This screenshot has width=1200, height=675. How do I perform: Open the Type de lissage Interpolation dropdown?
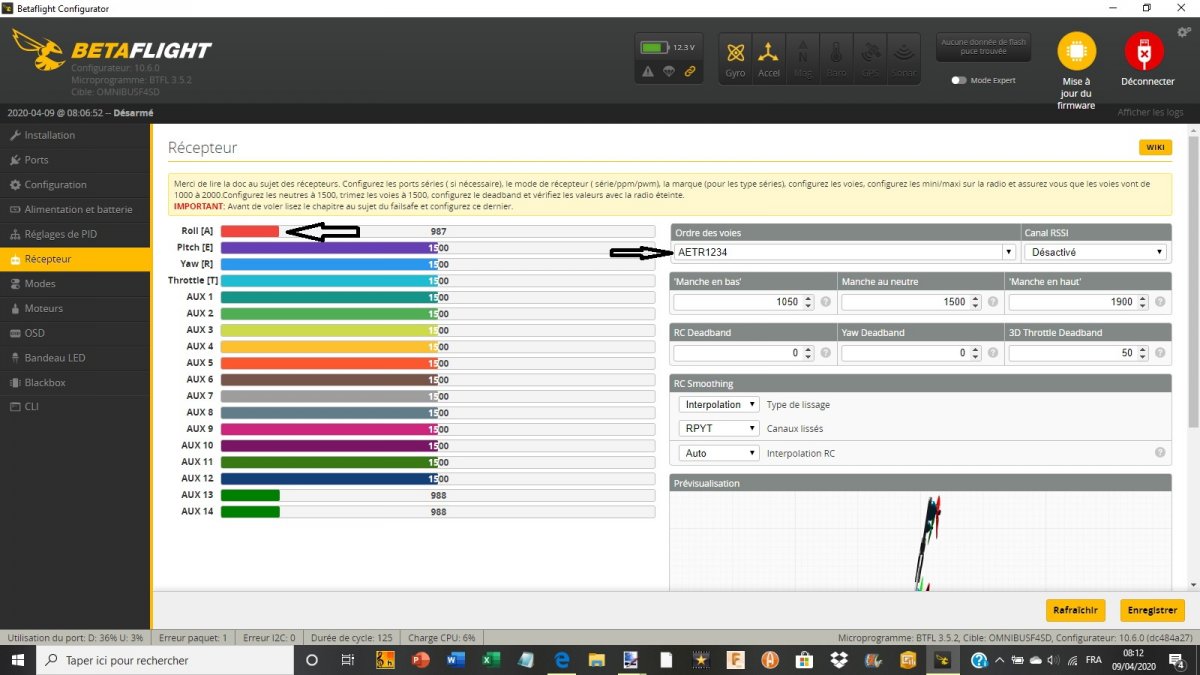719,405
